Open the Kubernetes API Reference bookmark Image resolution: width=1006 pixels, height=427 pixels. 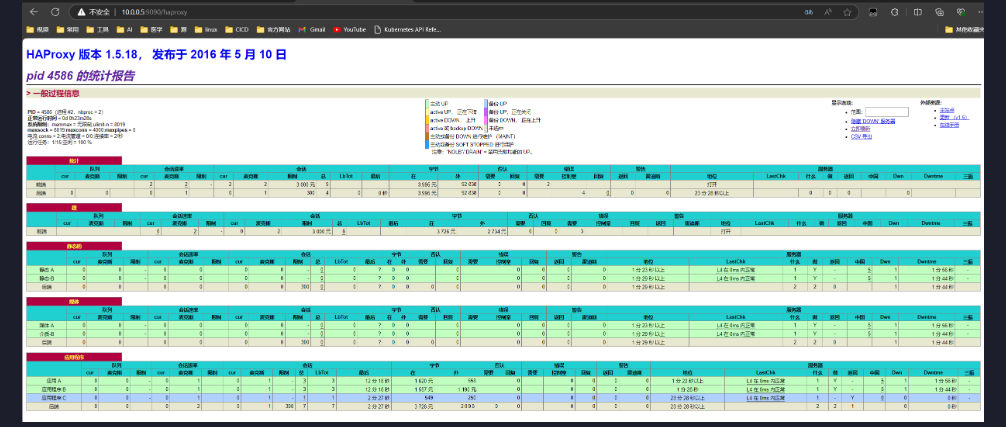click(x=407, y=29)
